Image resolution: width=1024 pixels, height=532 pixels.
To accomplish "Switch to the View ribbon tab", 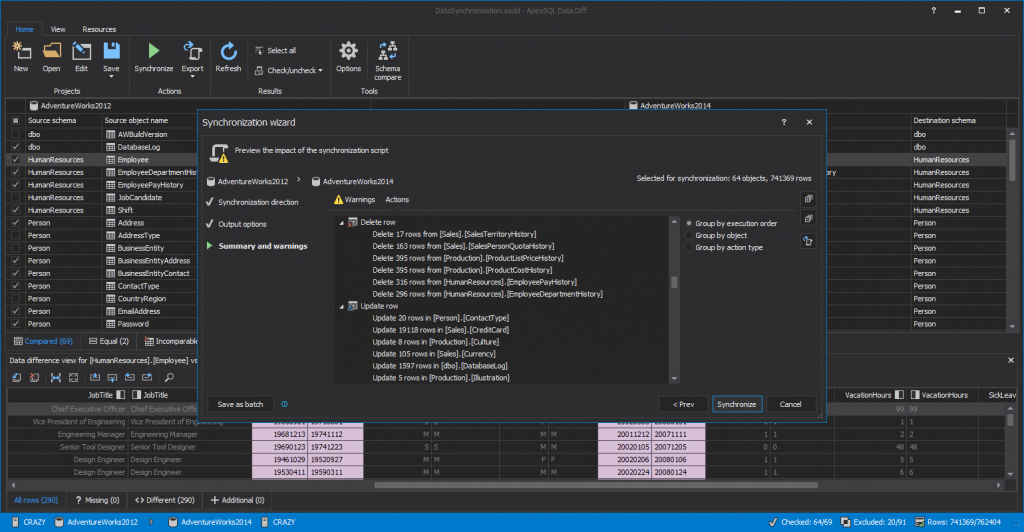I will (58, 29).
